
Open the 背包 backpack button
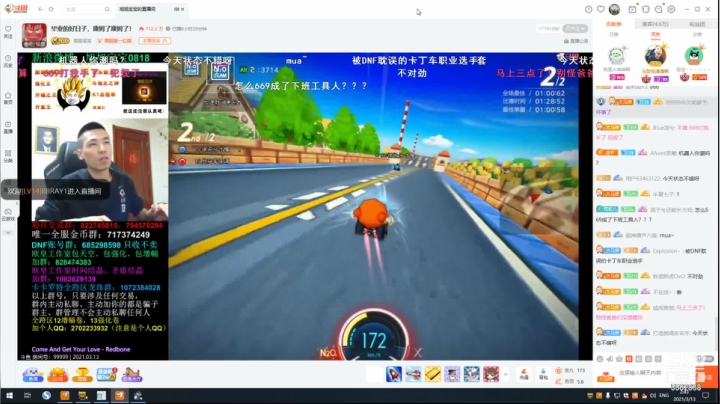(x=543, y=374)
